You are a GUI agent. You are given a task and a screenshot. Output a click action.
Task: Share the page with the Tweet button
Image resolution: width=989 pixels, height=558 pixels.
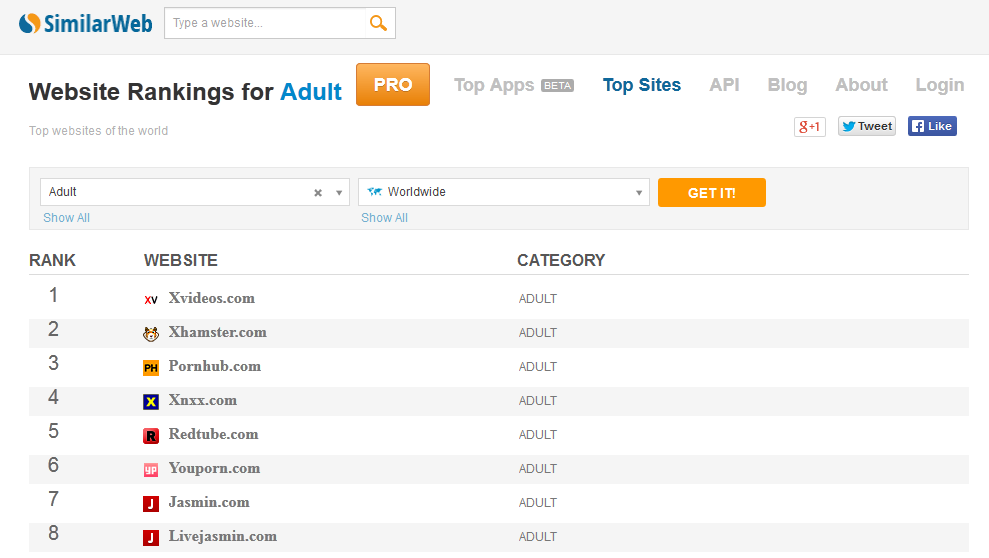point(867,126)
